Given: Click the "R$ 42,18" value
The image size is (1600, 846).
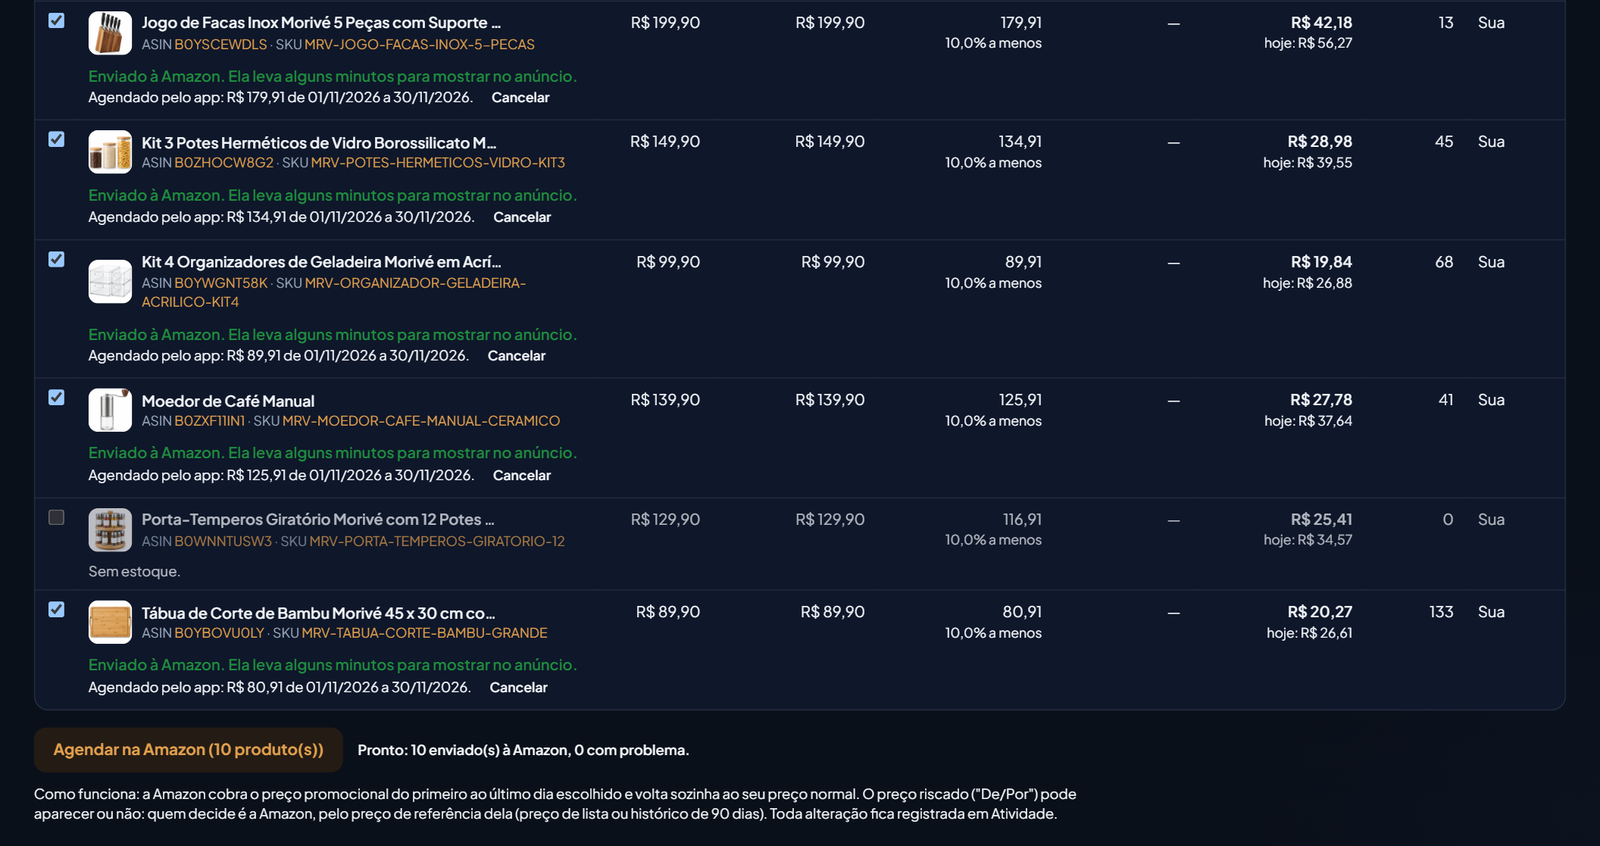Looking at the screenshot, I should [x=1321, y=22].
